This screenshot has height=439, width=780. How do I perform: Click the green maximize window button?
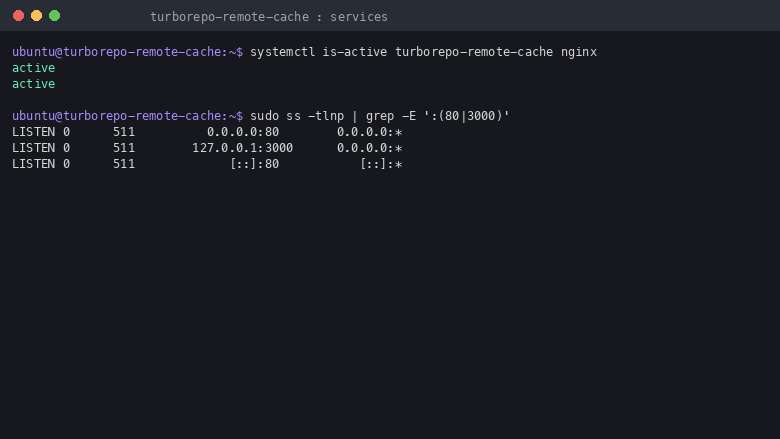(x=55, y=16)
